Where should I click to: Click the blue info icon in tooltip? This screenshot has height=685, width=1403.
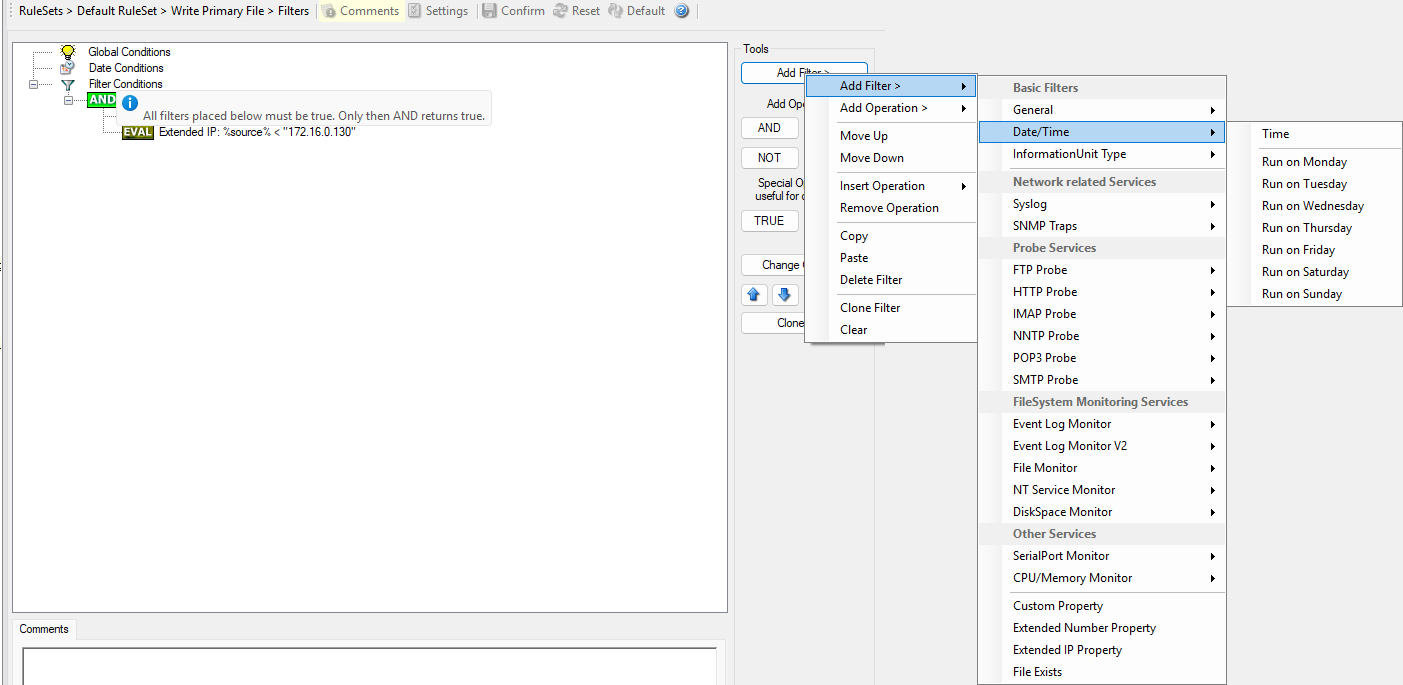click(x=129, y=102)
